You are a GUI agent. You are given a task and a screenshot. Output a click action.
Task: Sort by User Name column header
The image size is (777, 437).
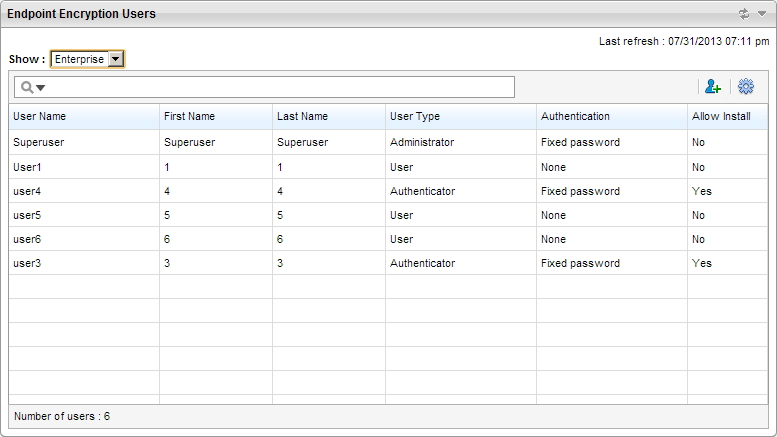pos(39,117)
